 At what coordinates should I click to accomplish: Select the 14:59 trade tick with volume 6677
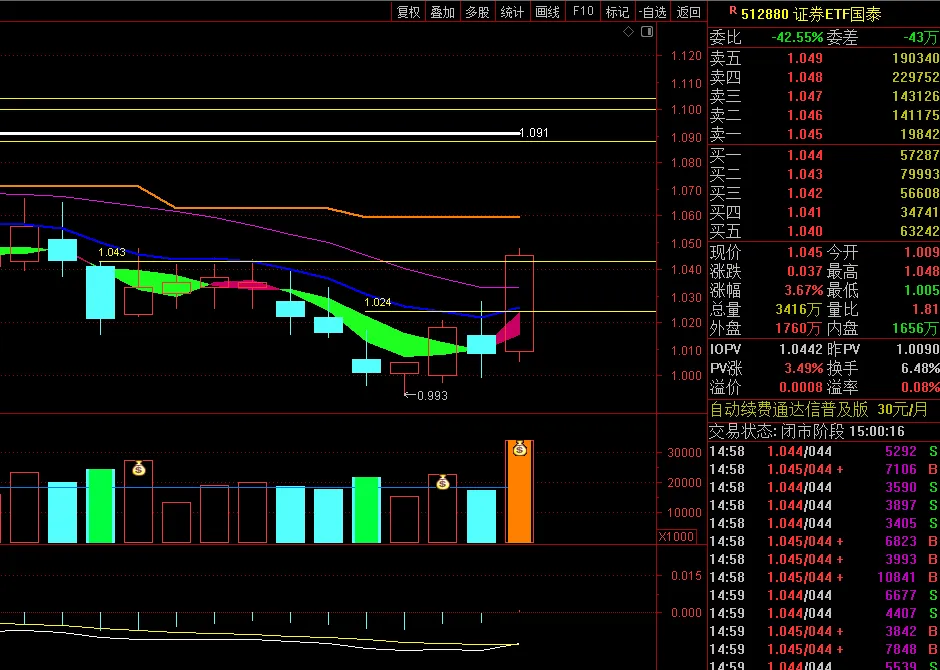[x=824, y=595]
